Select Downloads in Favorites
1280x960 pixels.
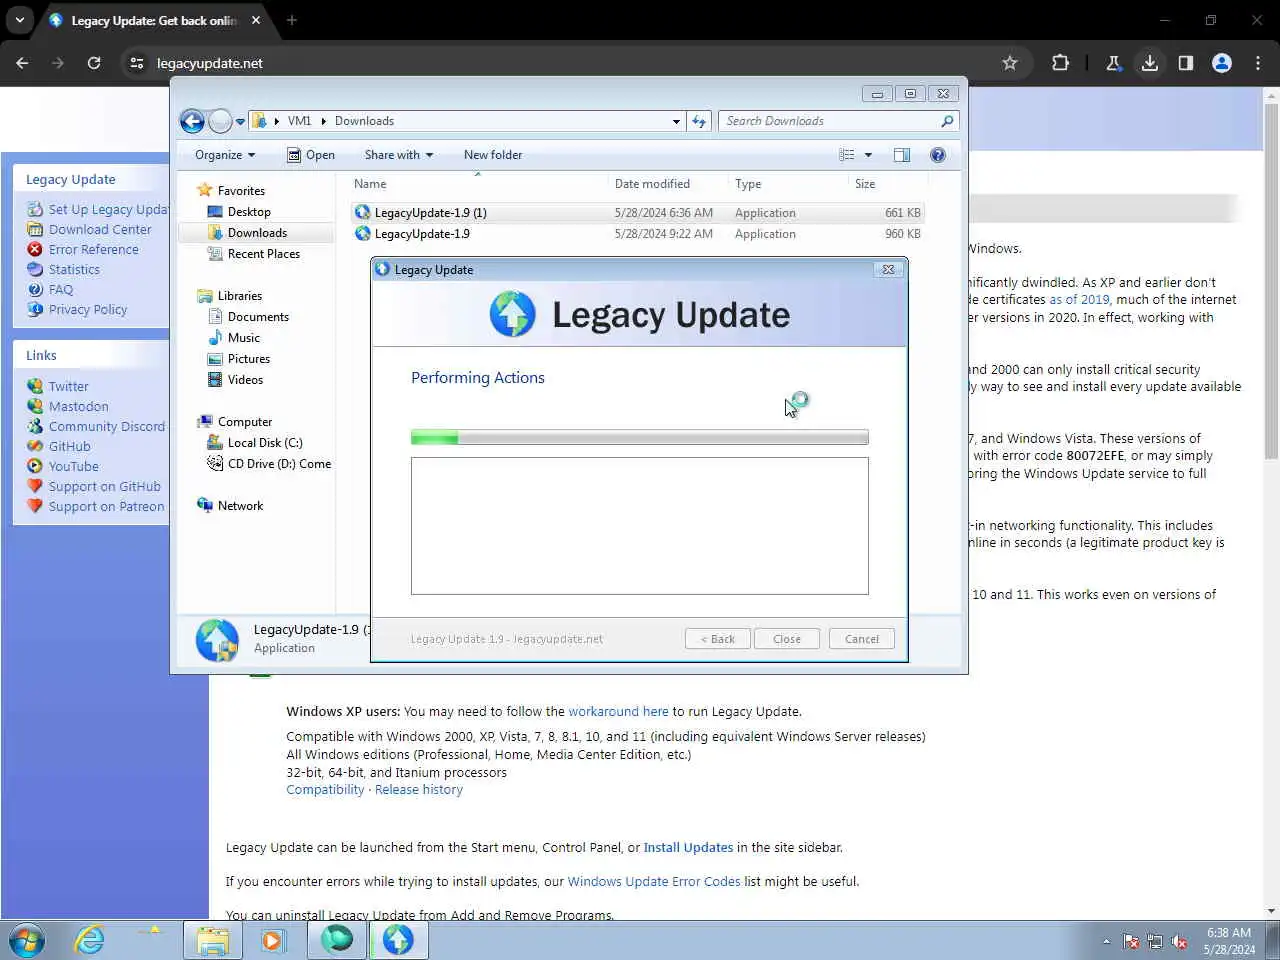(257, 233)
